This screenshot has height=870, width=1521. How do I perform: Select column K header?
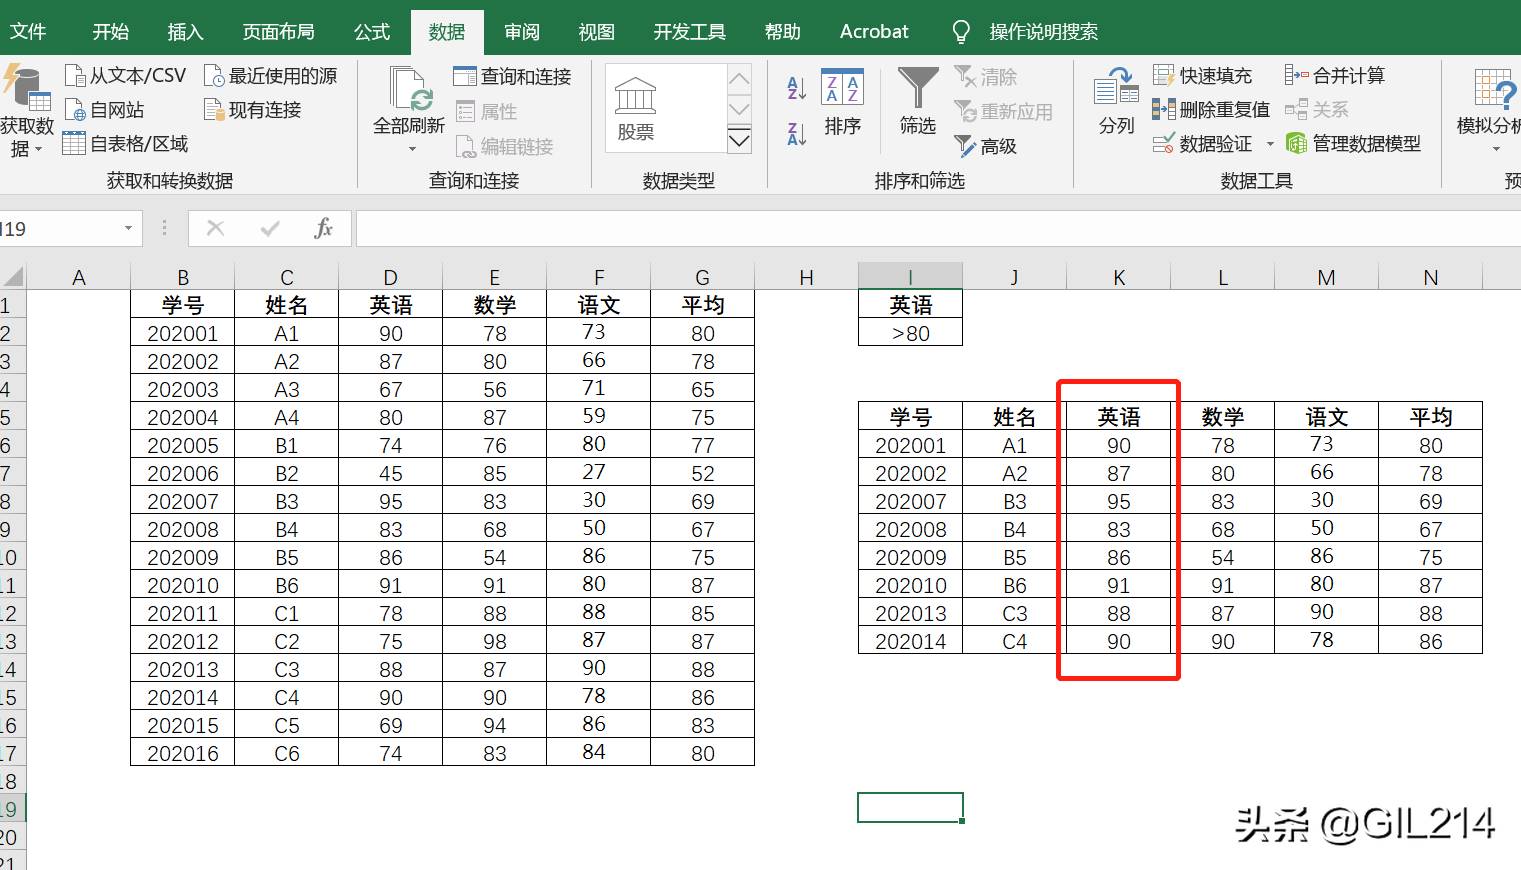point(1119,277)
